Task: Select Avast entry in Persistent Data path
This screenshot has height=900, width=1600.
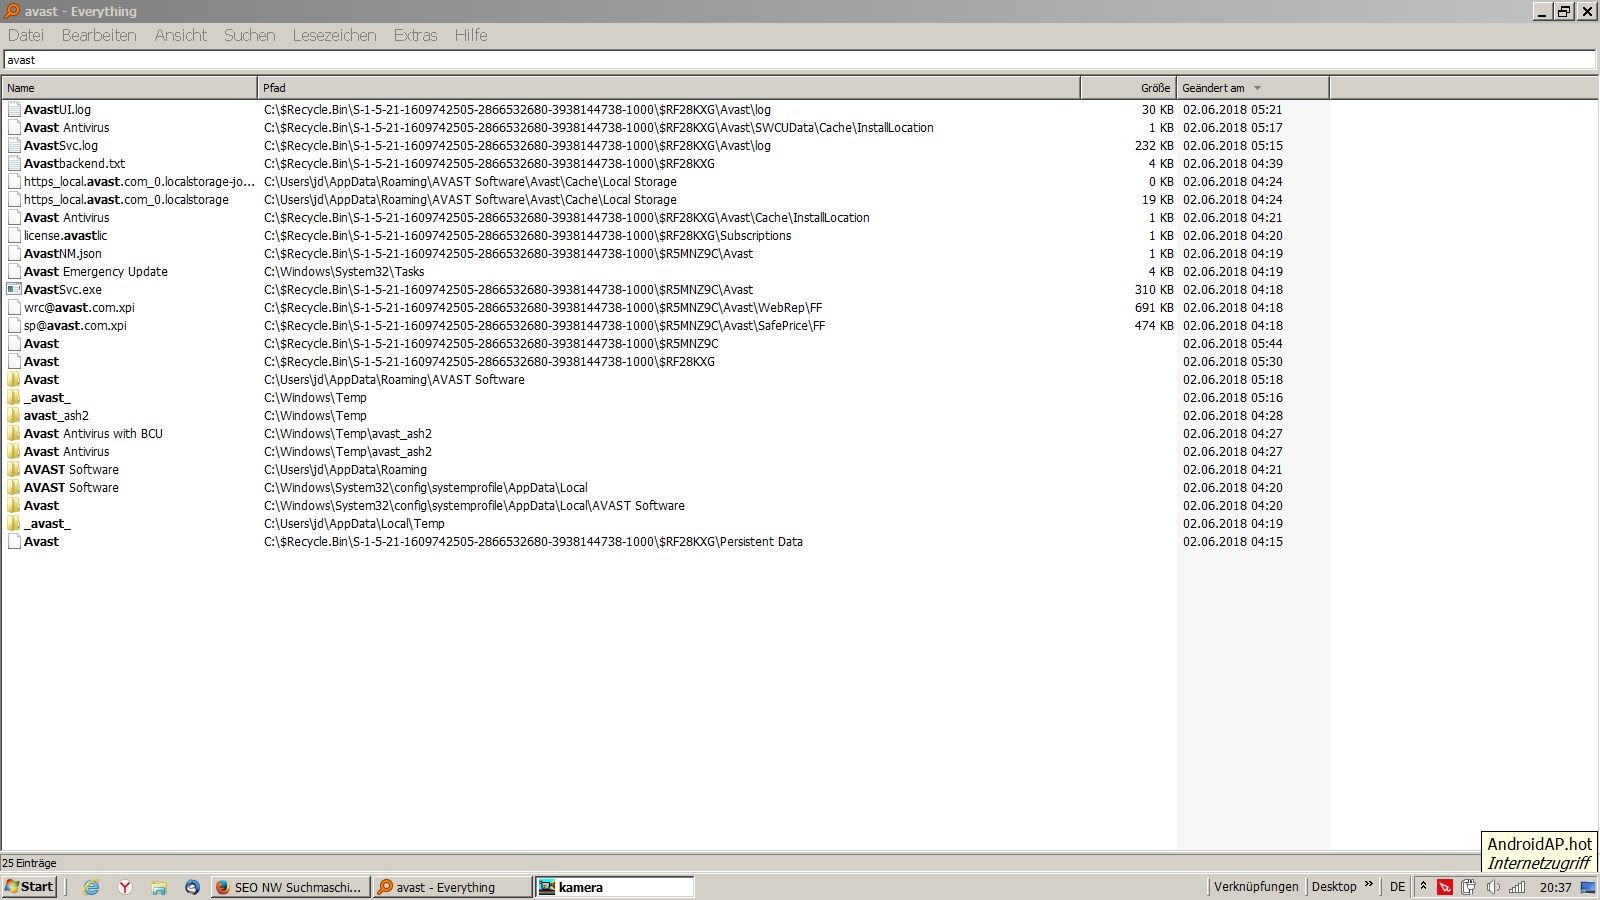Action: point(41,542)
